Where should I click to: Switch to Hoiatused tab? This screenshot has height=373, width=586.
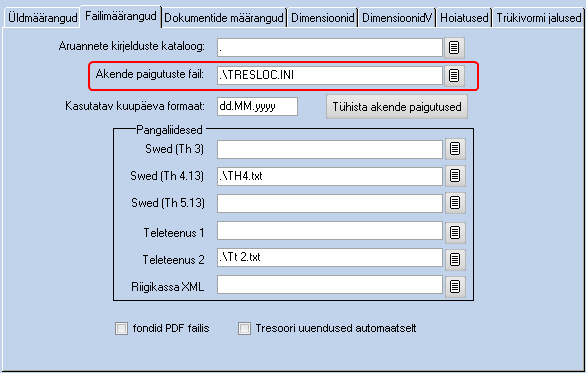coord(464,18)
